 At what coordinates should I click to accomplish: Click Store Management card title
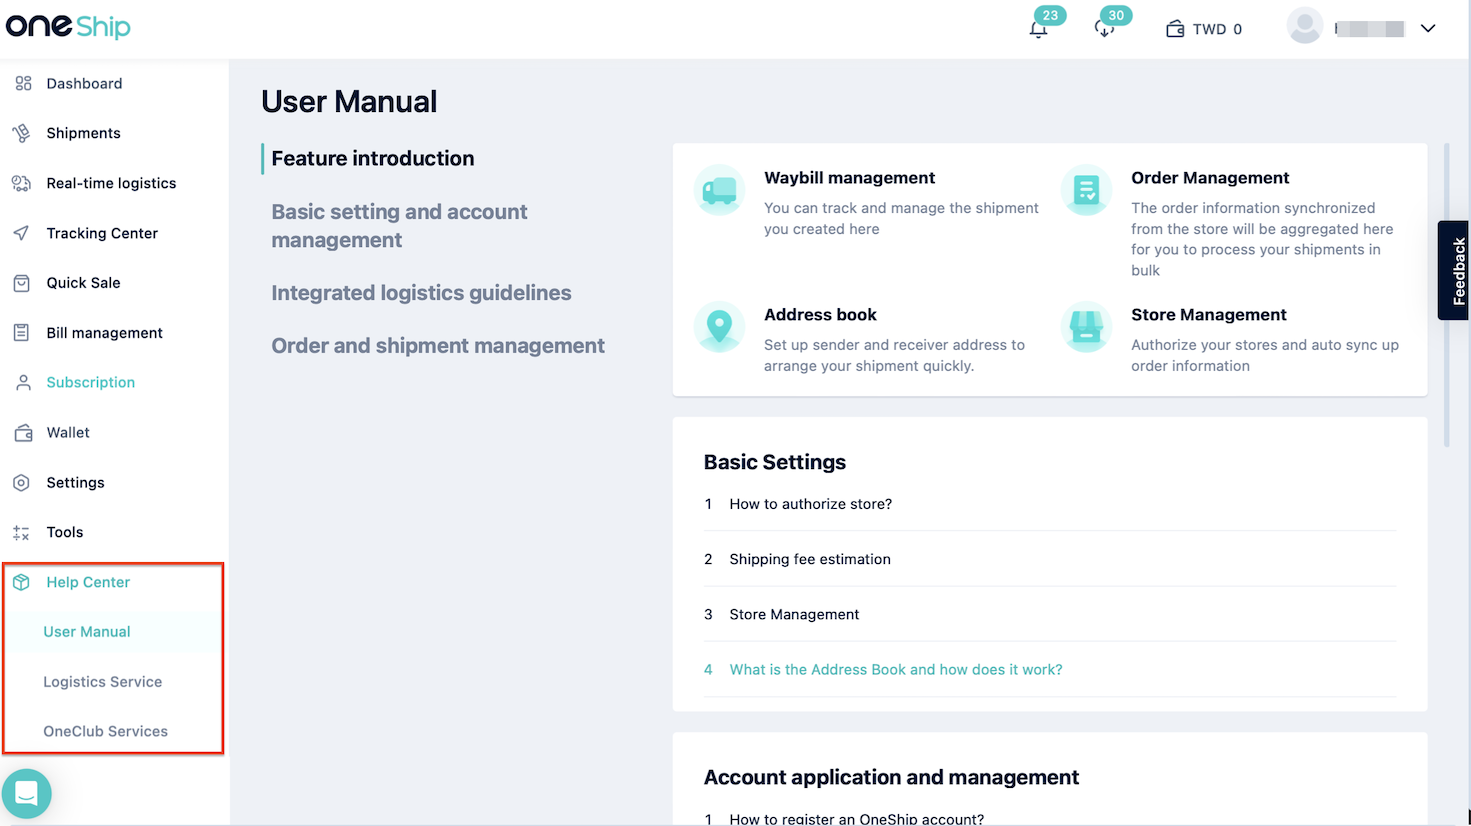coord(1208,315)
